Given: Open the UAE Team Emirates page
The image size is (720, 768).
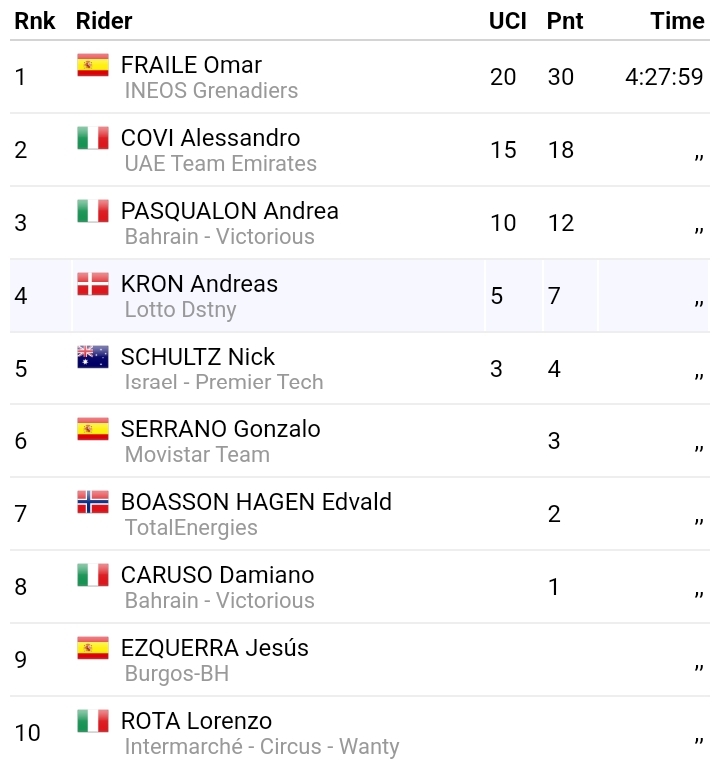Looking at the screenshot, I should coord(220,164).
